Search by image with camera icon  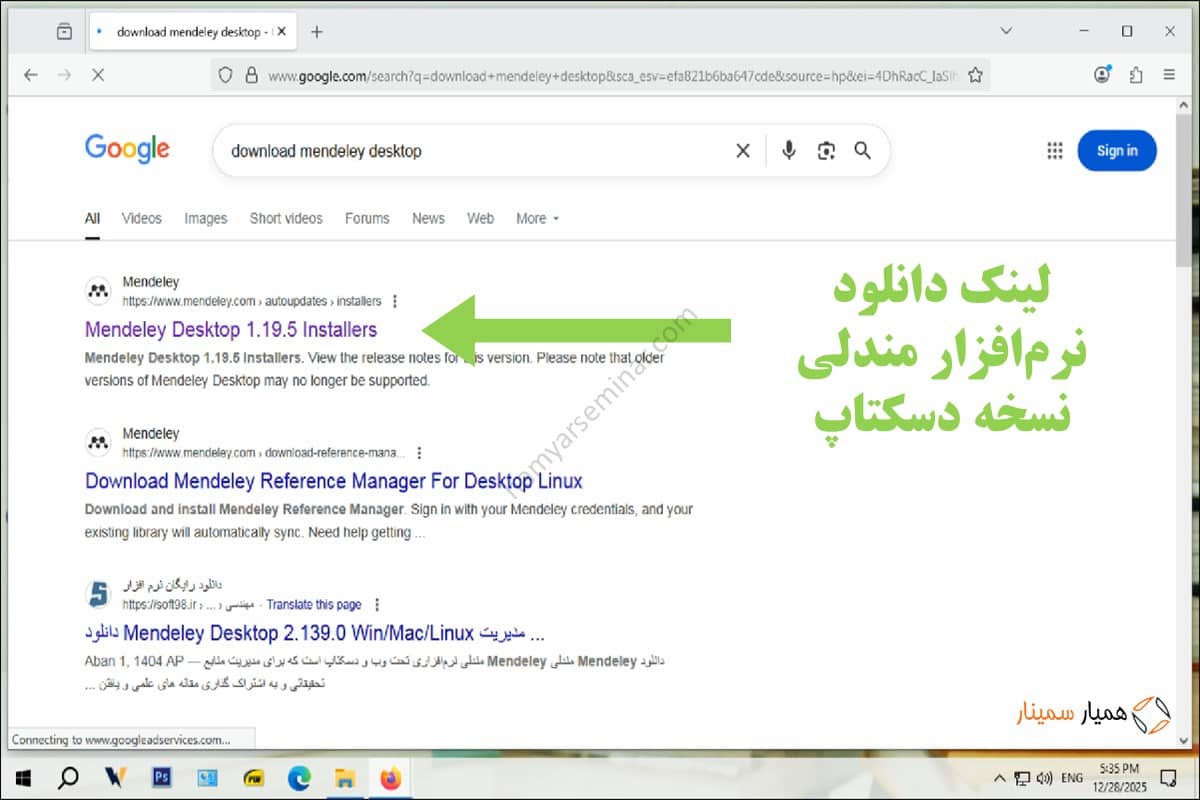(826, 151)
